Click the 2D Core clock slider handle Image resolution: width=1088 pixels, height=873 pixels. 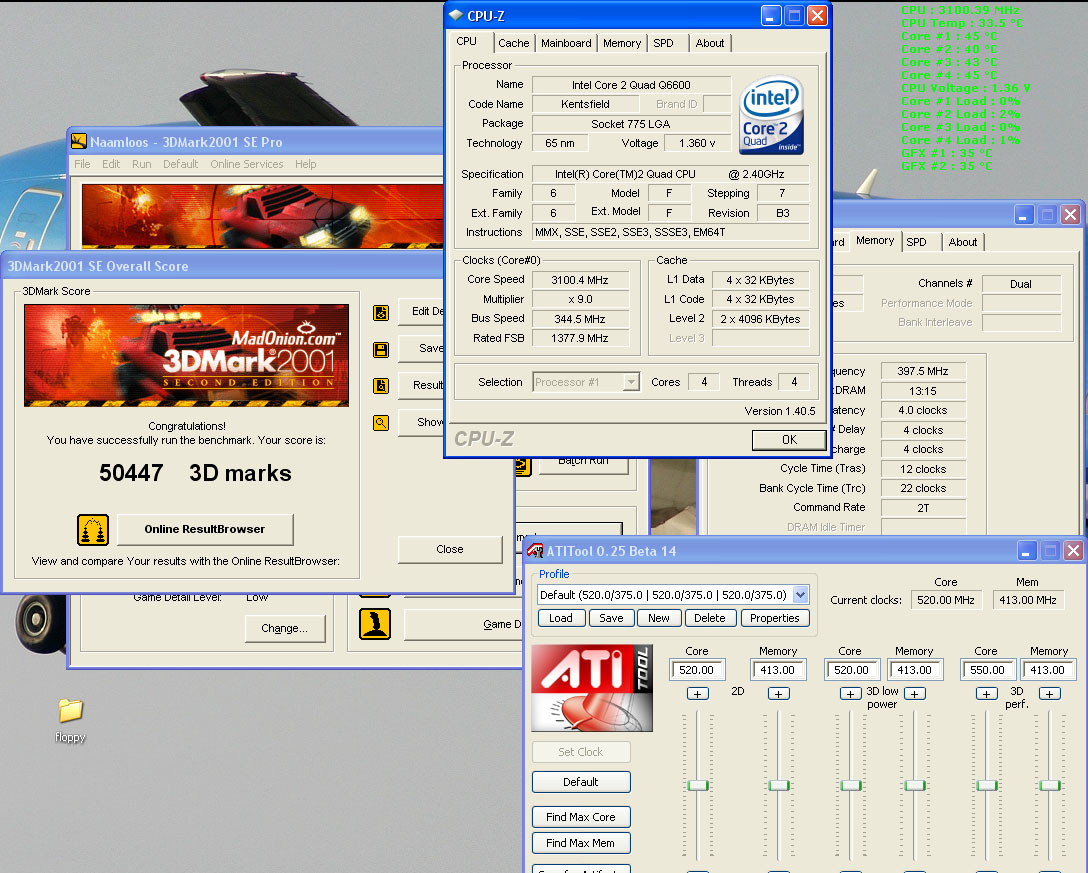(x=698, y=786)
